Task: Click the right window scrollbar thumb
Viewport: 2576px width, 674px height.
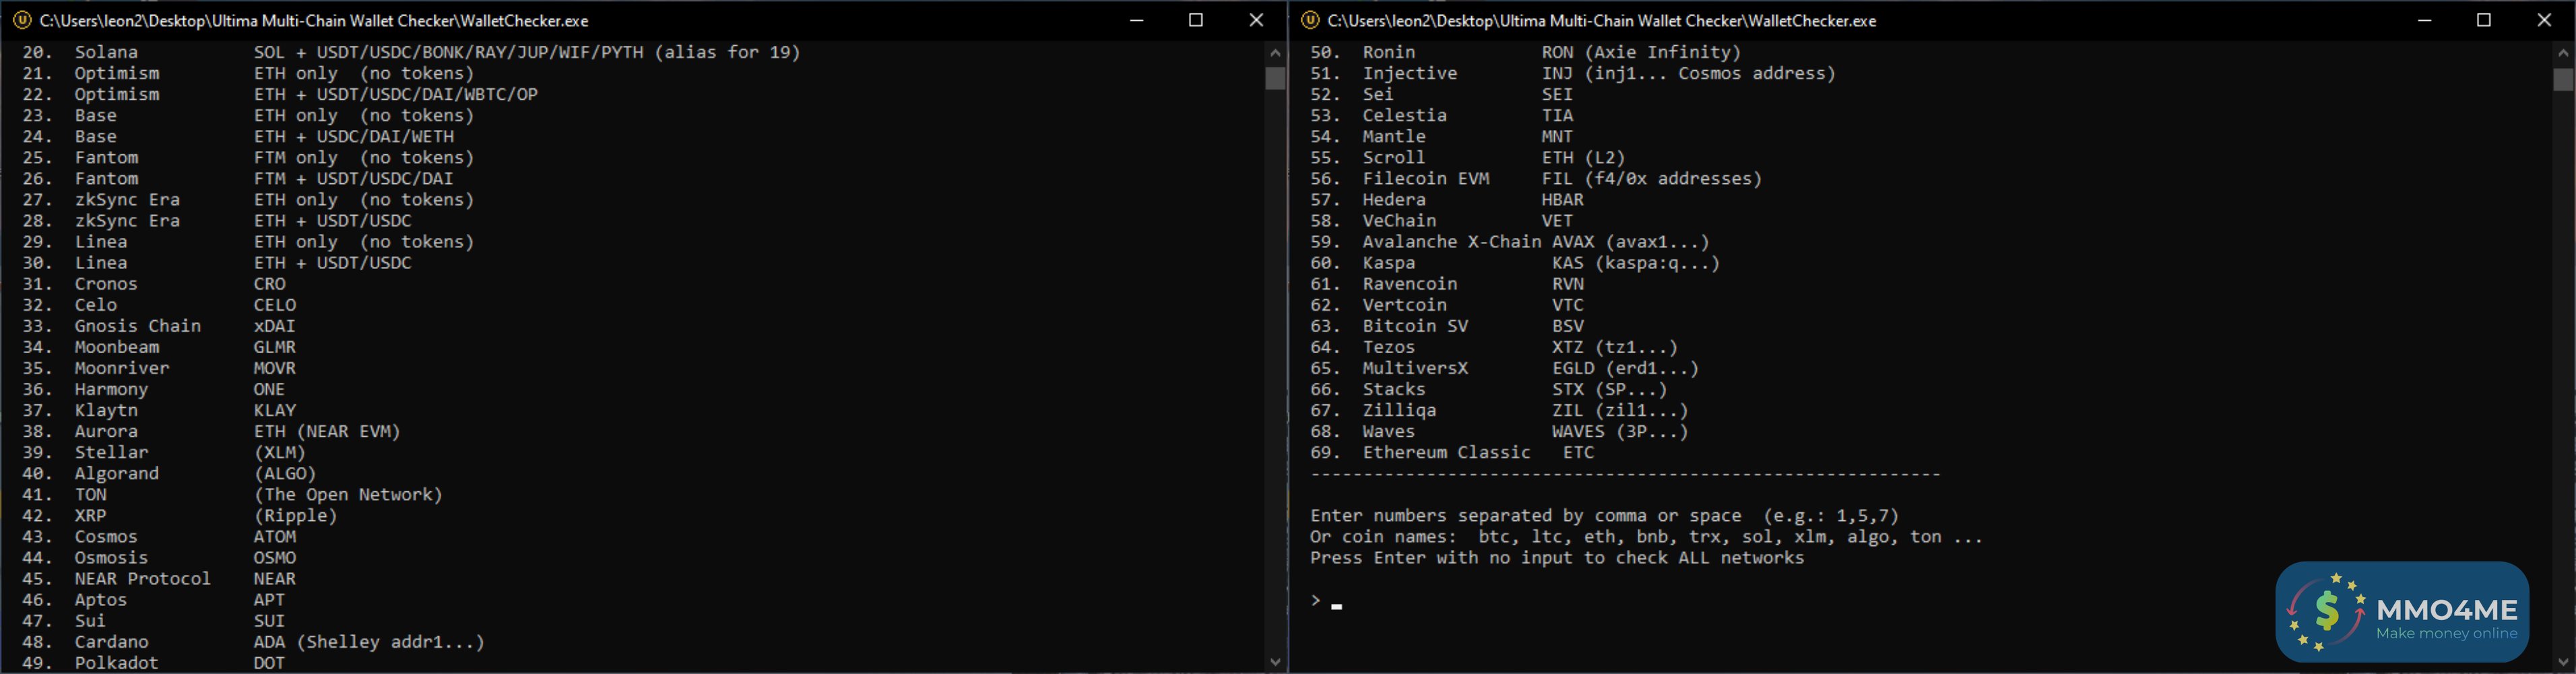Action: [x=2563, y=79]
